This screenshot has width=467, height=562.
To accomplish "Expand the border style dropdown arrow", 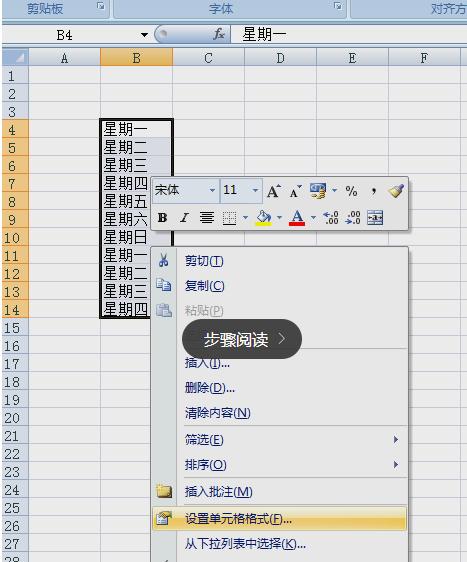I will click(x=246, y=218).
